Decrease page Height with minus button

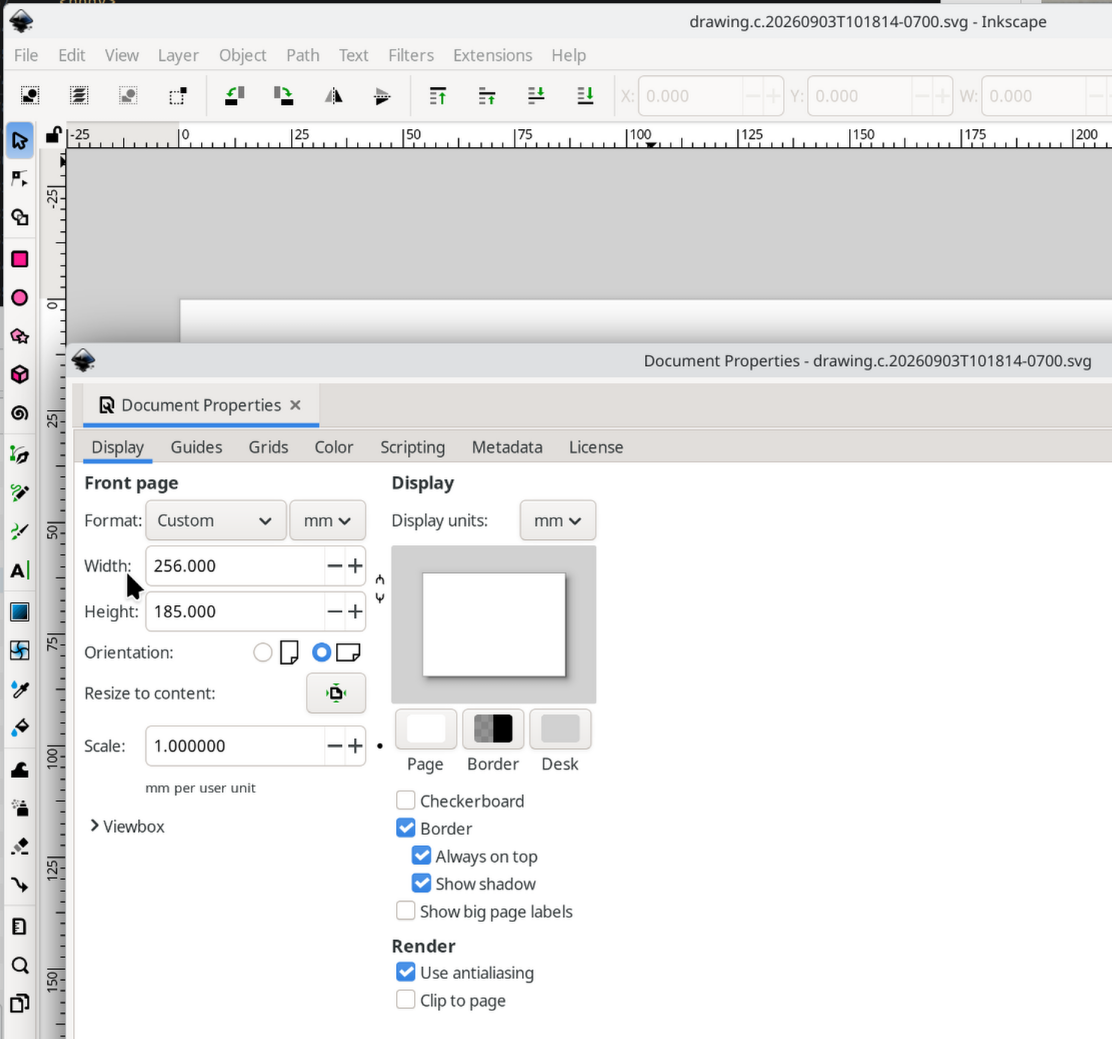335,611
